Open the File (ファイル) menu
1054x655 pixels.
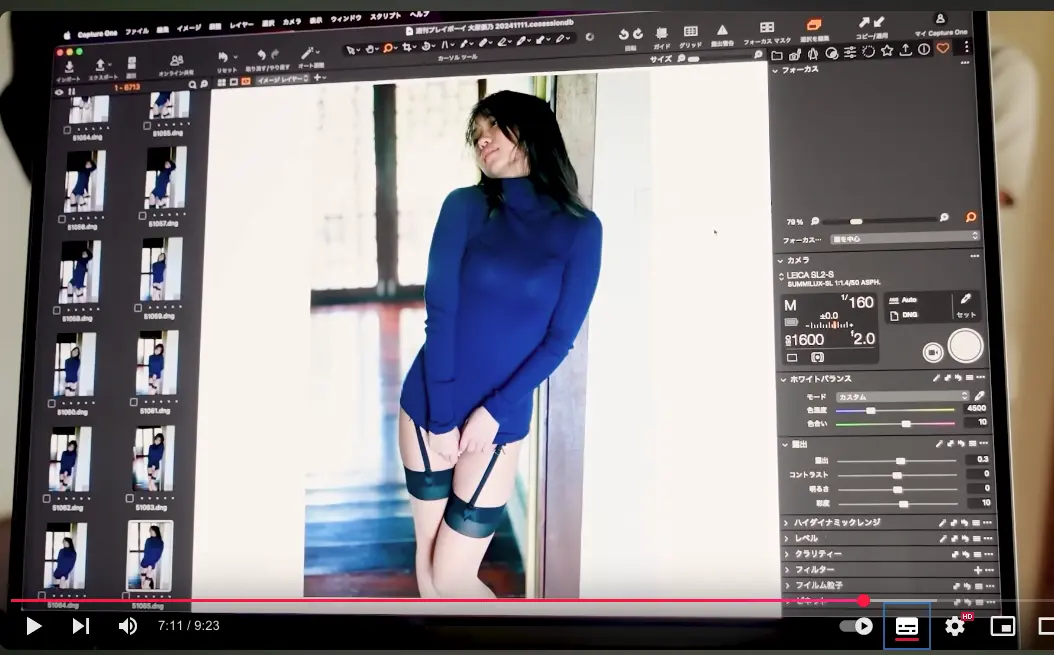coord(137,31)
